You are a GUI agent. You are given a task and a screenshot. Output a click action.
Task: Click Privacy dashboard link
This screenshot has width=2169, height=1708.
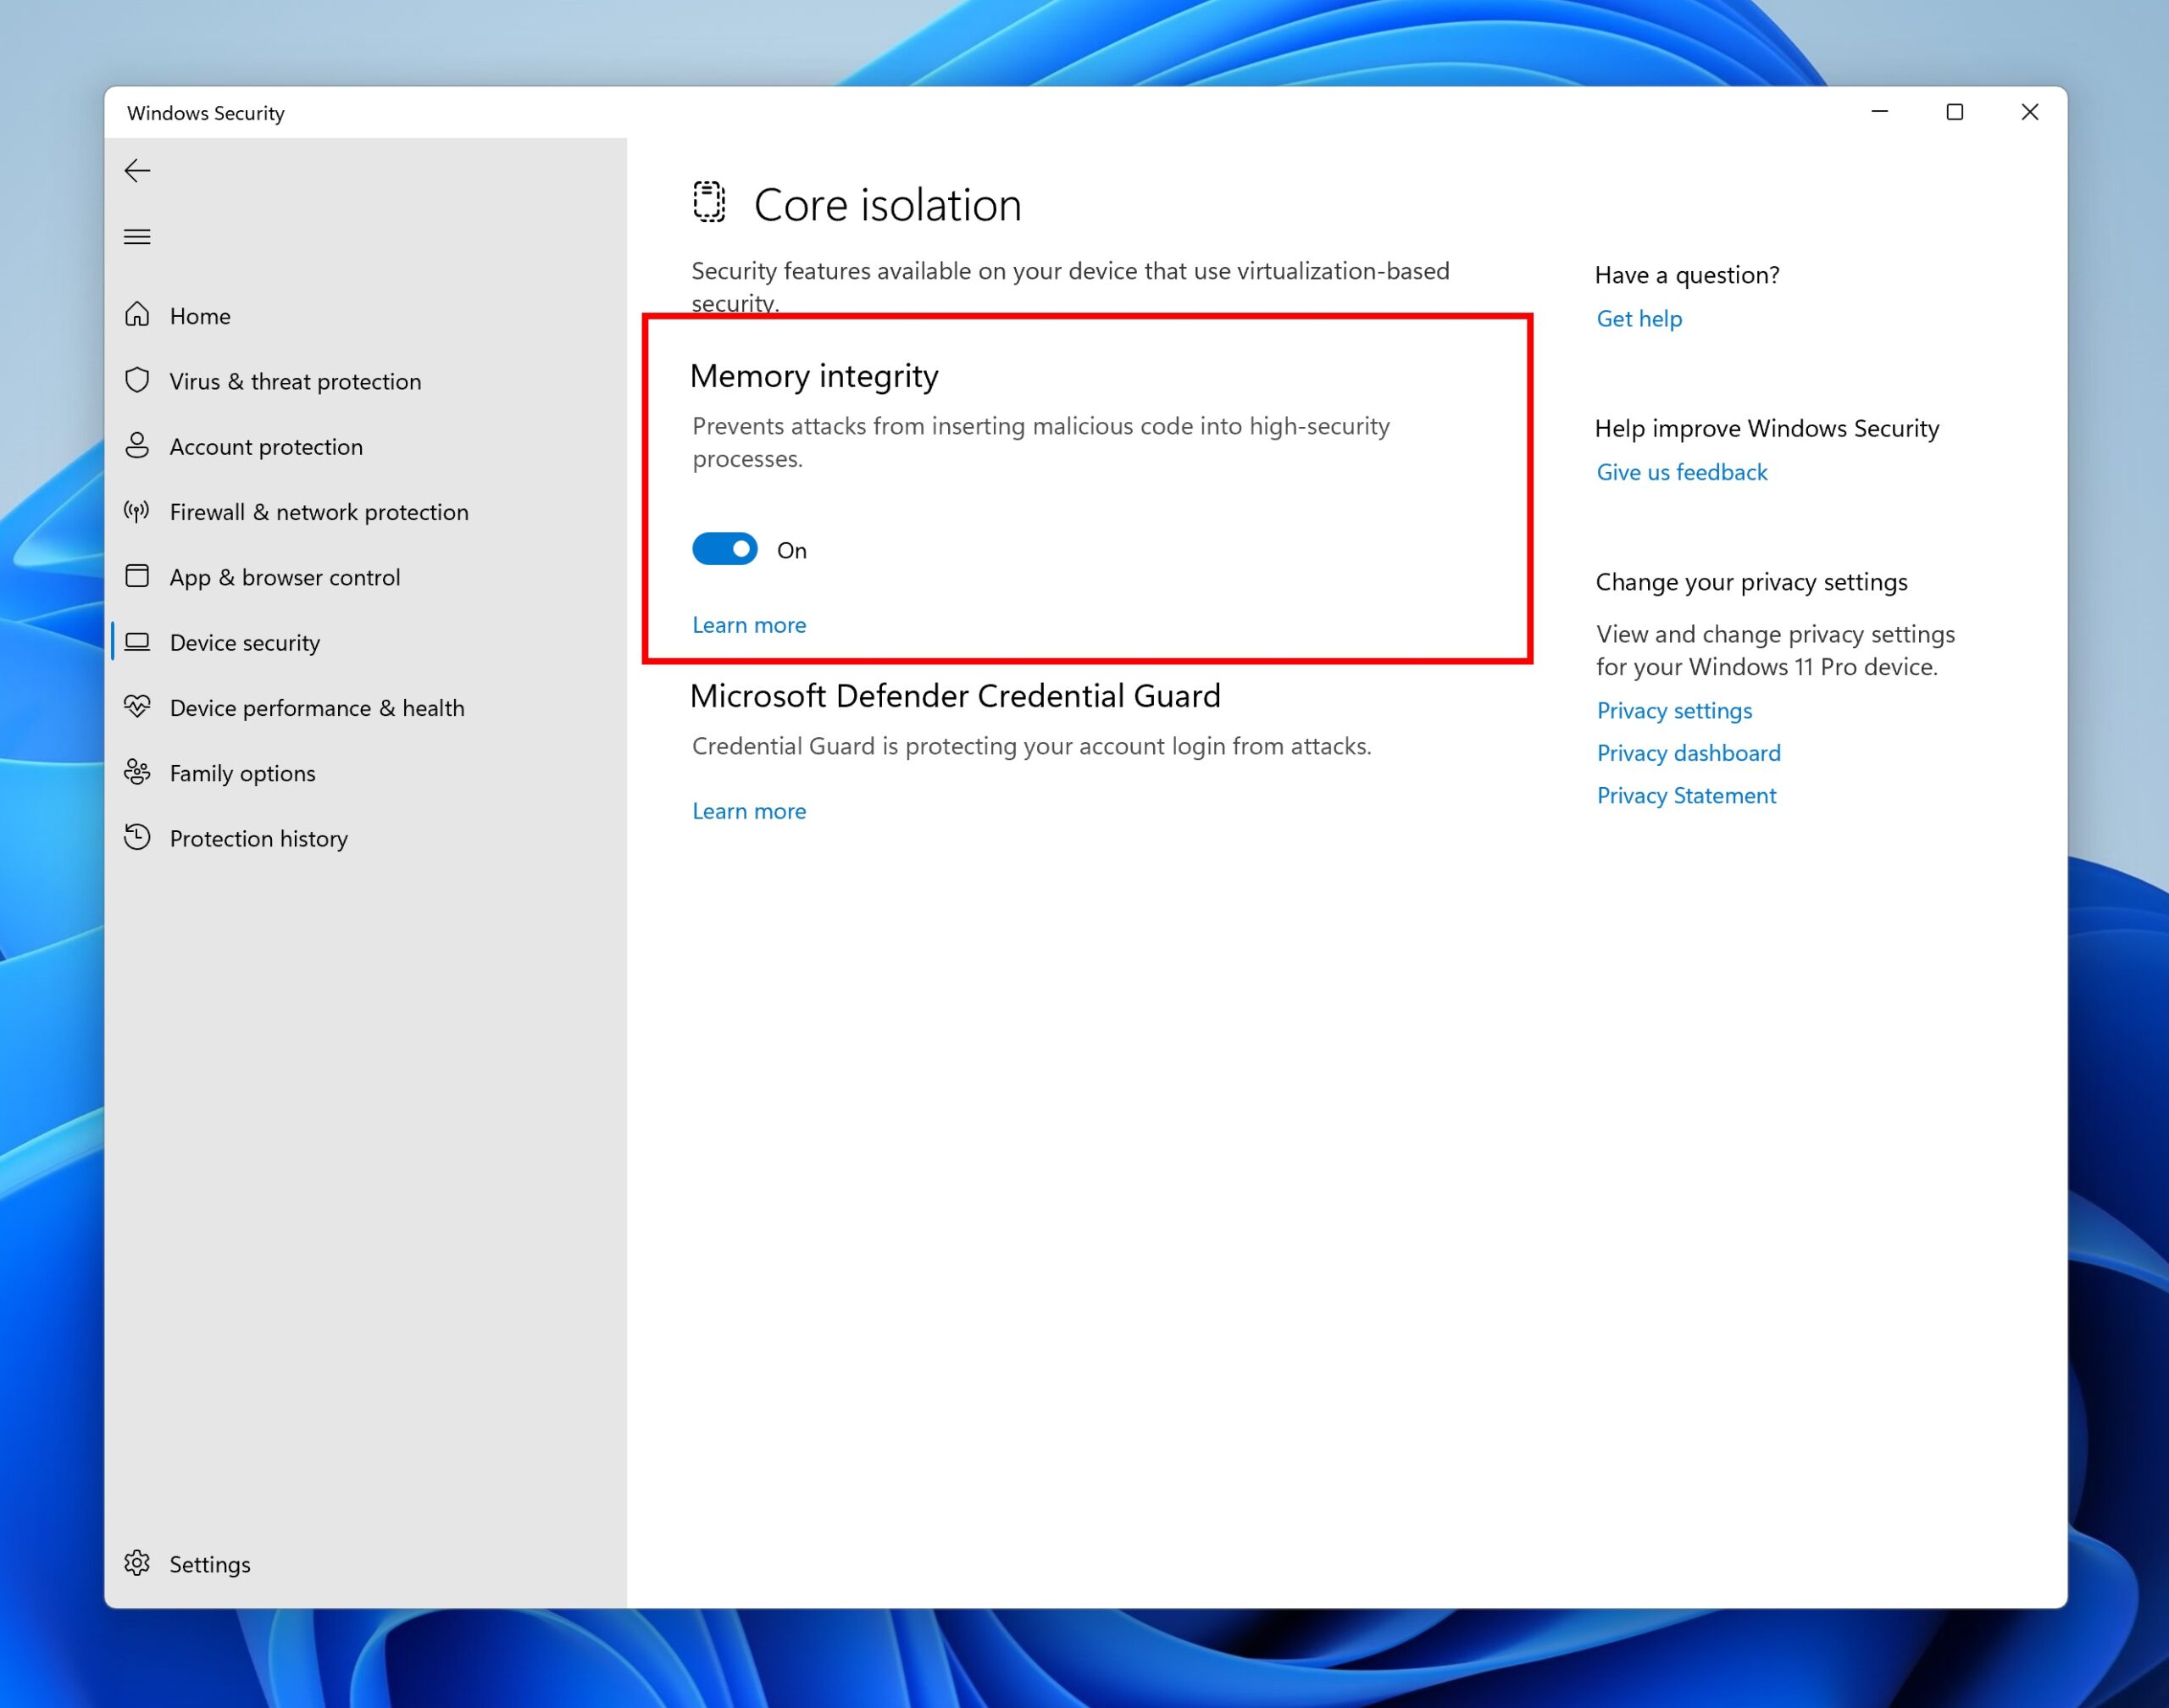click(1688, 752)
